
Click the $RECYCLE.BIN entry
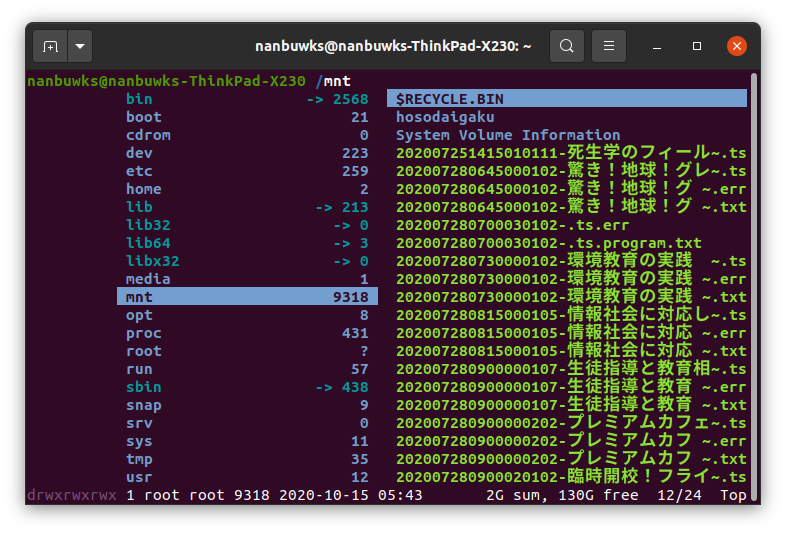tap(567, 98)
